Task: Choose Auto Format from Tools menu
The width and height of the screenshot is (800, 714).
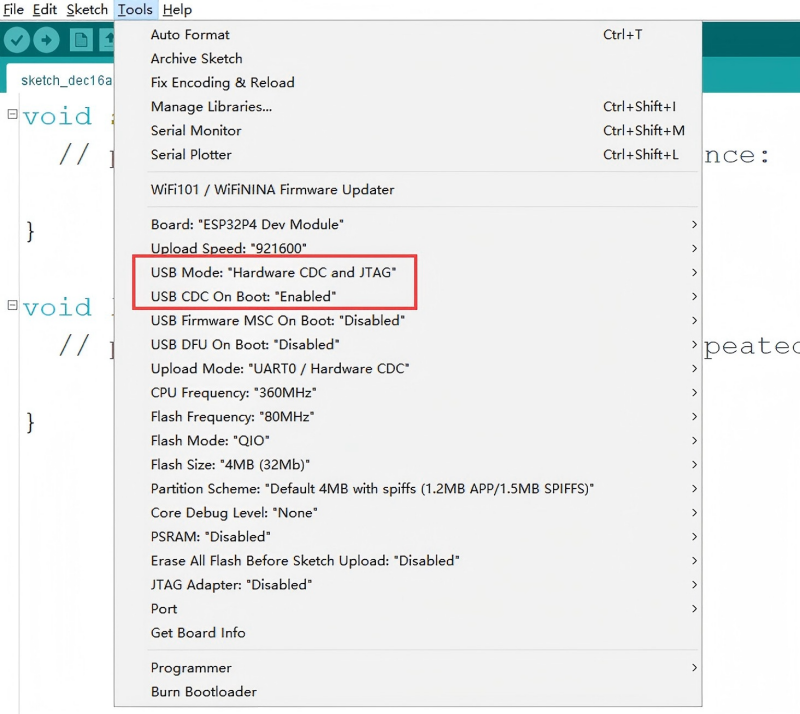Action: (190, 35)
